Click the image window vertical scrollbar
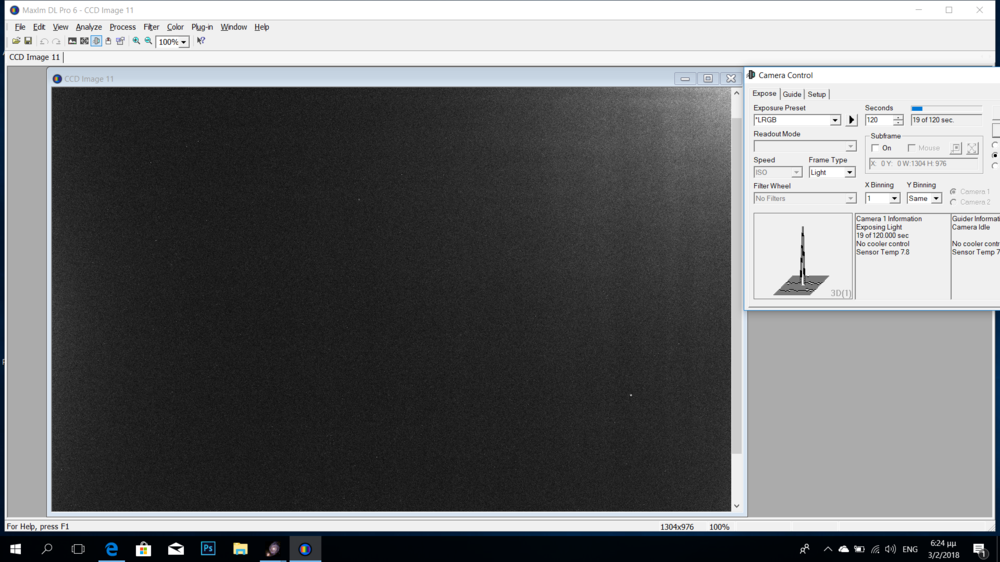Screen dimensions: 1000x562 (737, 300)
